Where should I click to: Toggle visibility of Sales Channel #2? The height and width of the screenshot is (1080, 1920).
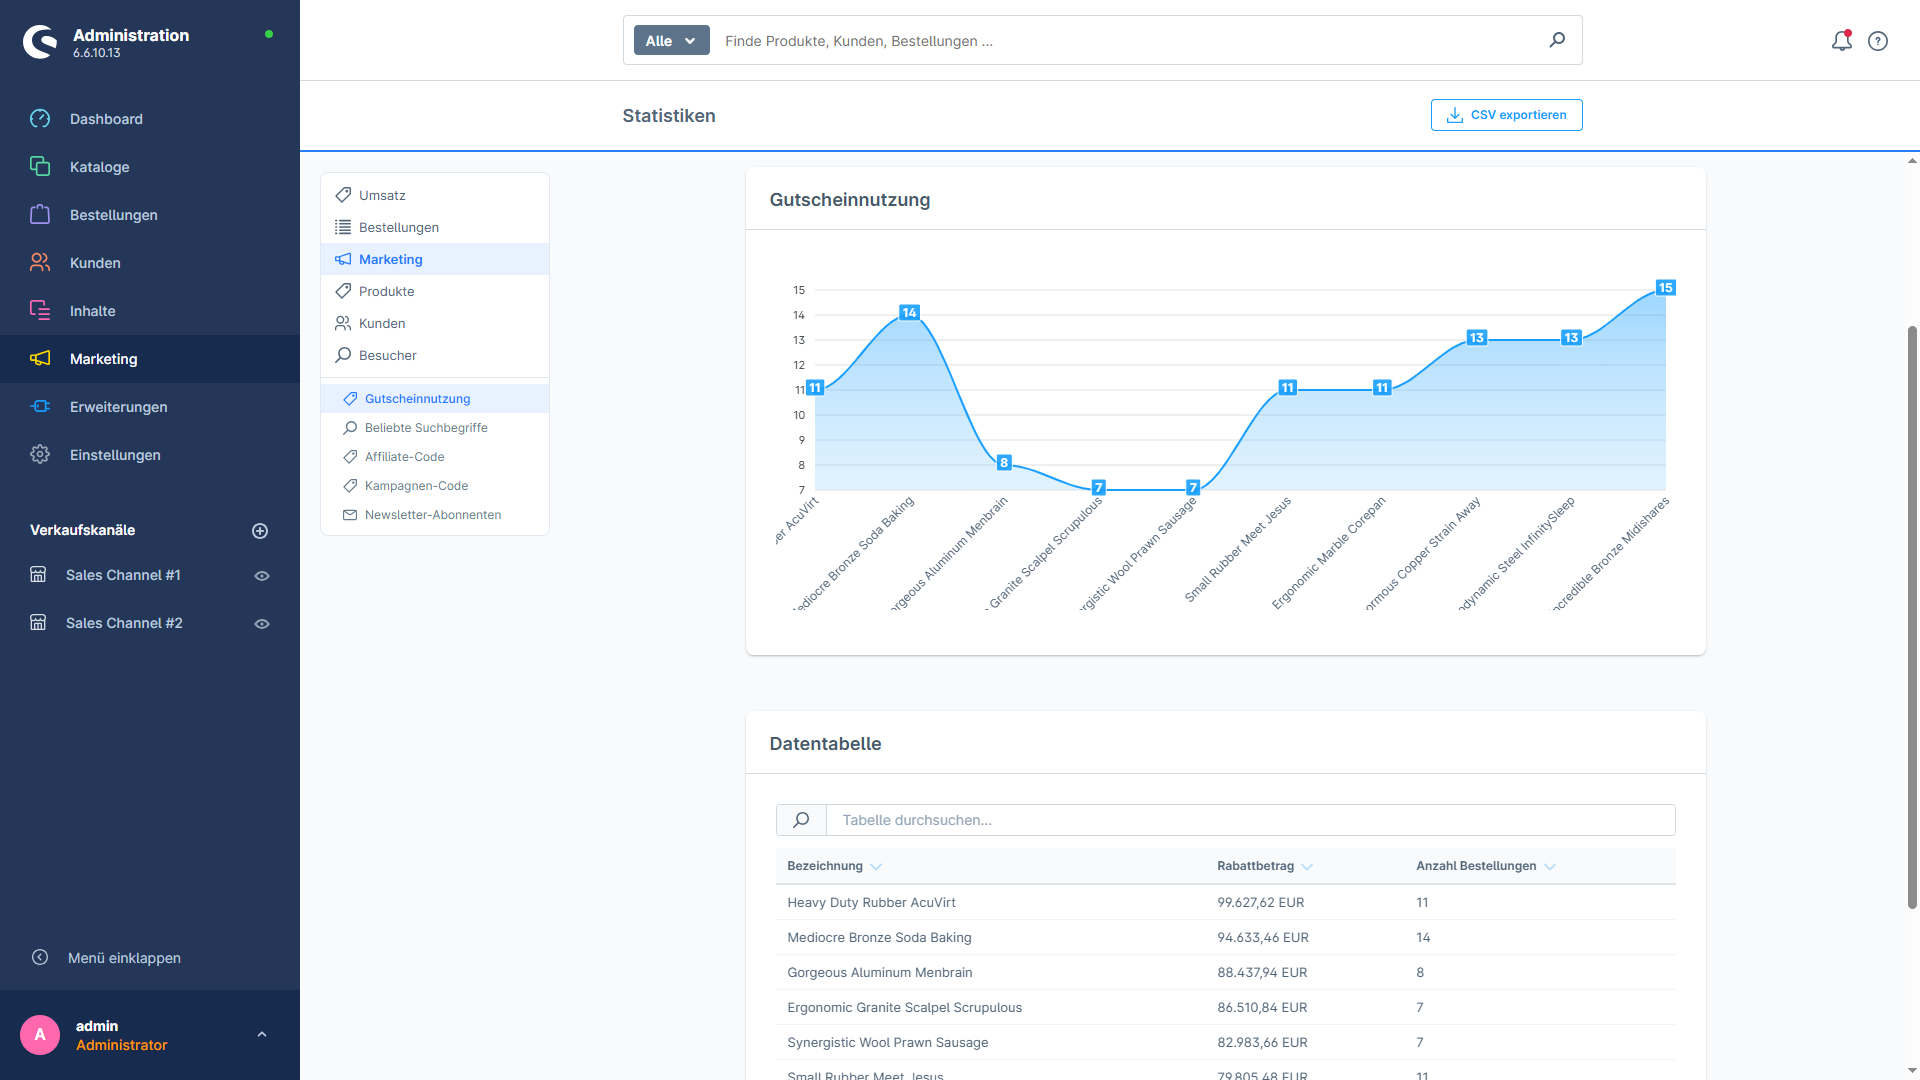[261, 622]
